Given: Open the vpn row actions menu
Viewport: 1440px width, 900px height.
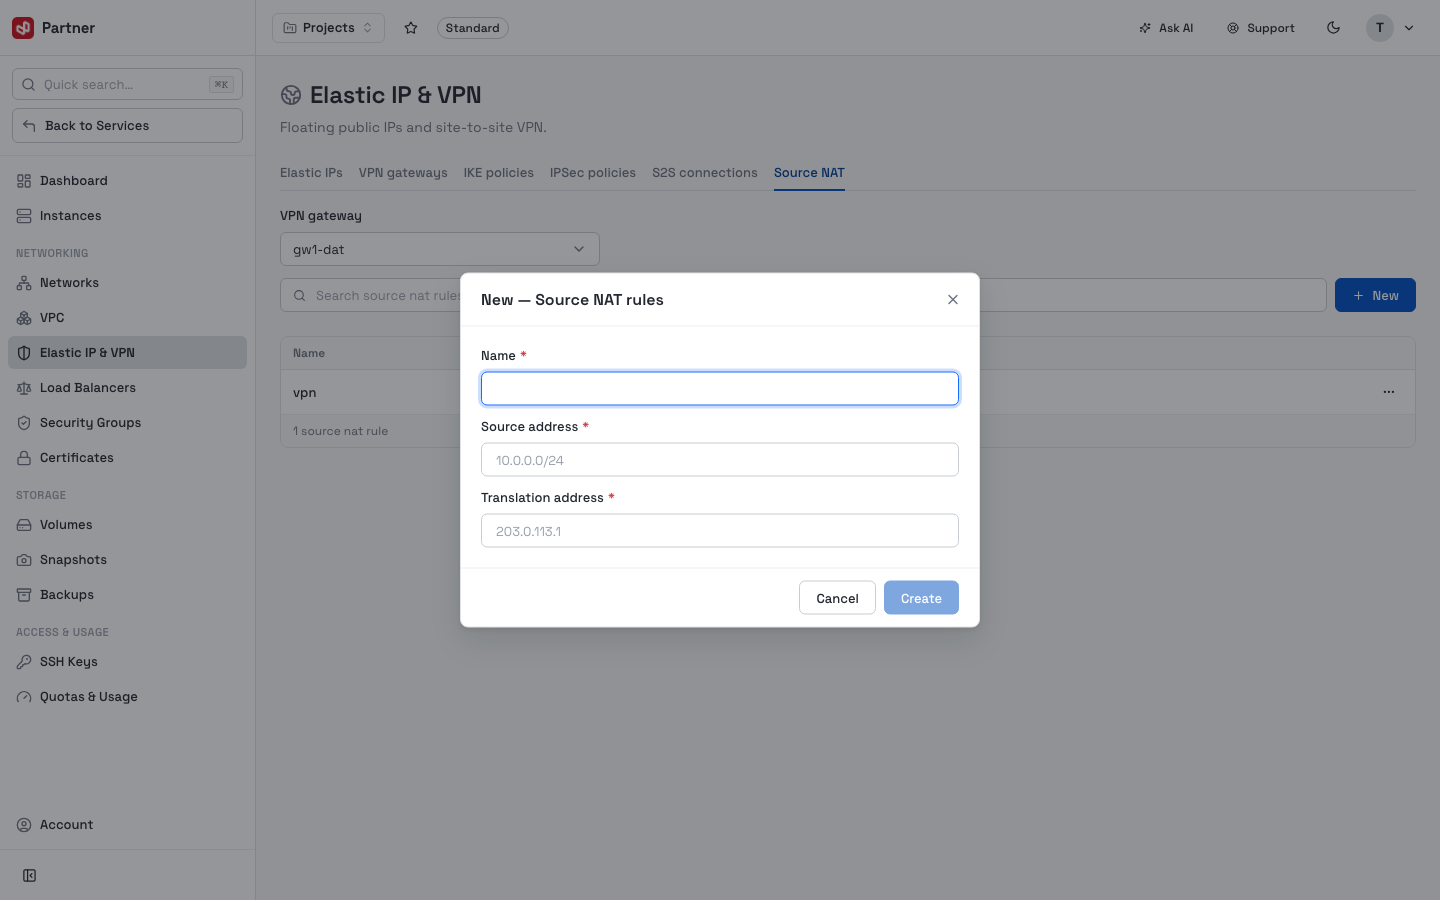Looking at the screenshot, I should [1389, 392].
